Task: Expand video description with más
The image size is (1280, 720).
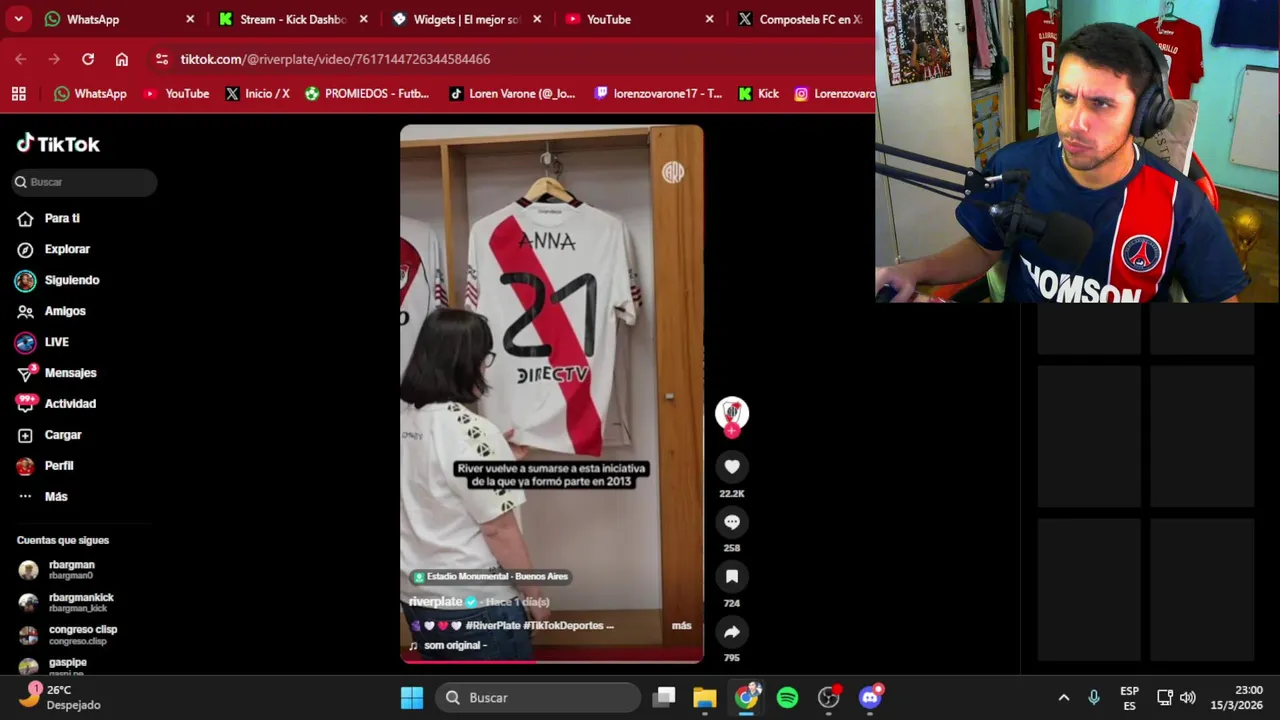Action: [x=681, y=625]
